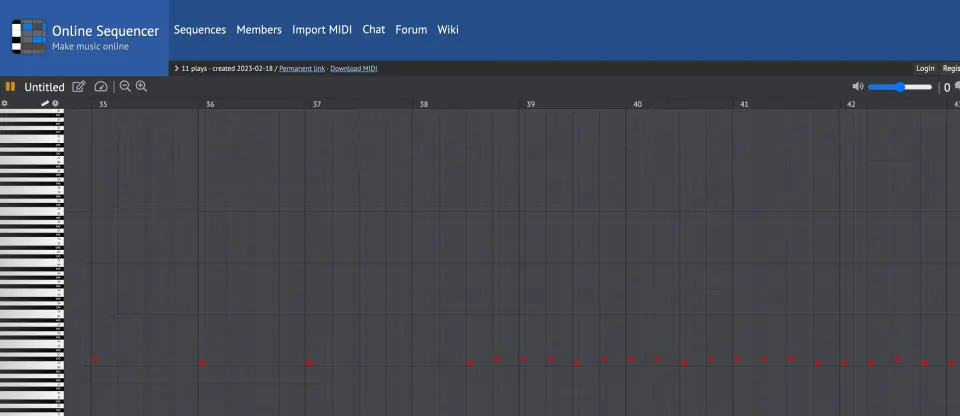Jump to measure 40 on the timeline

click(637, 104)
